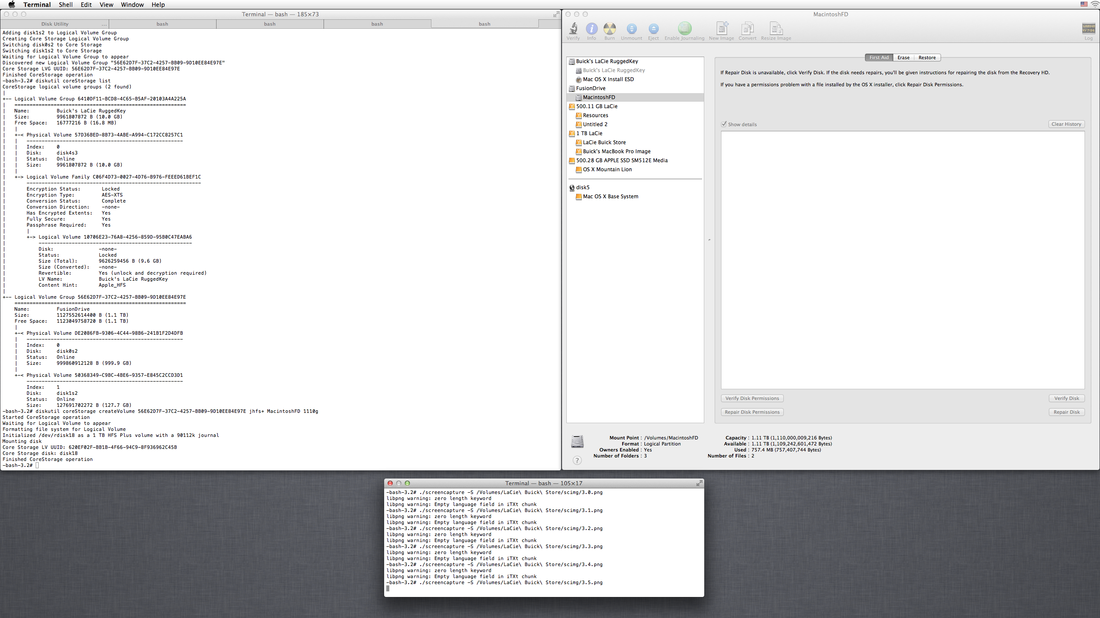Toggle the Show details checkbox

coord(724,124)
